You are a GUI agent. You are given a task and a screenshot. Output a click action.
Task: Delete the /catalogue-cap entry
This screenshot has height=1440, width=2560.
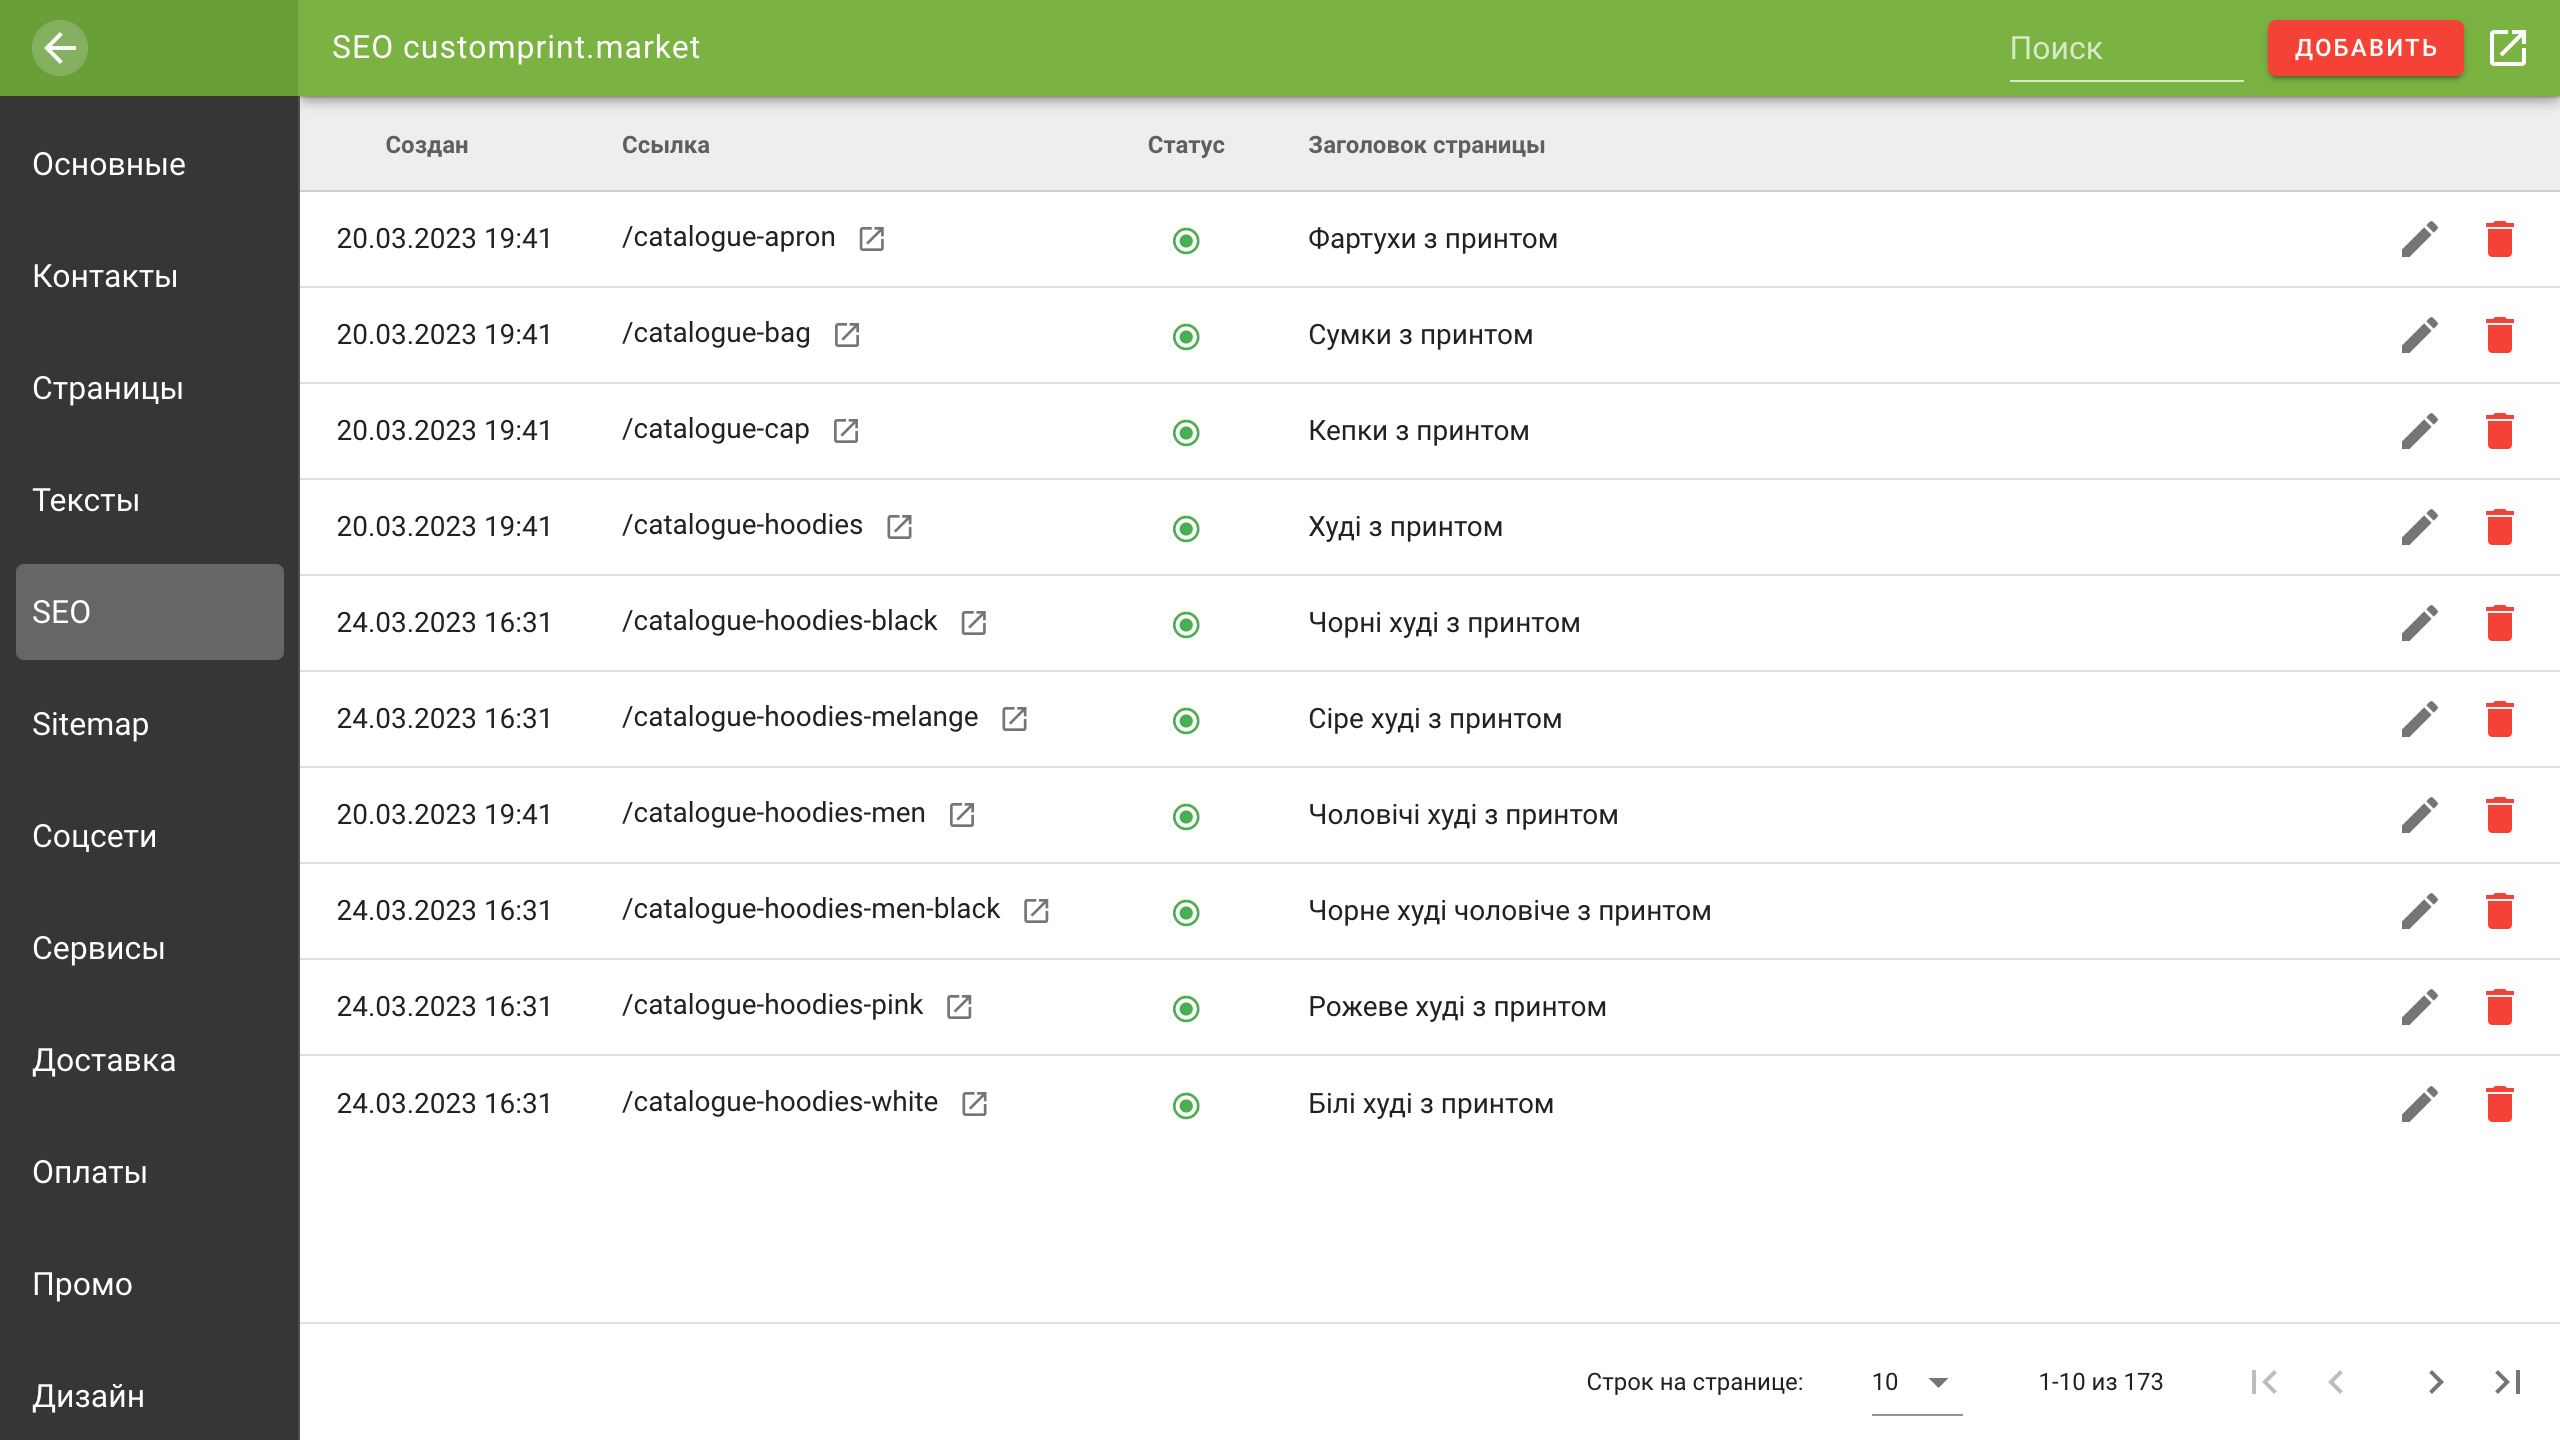(x=2500, y=431)
